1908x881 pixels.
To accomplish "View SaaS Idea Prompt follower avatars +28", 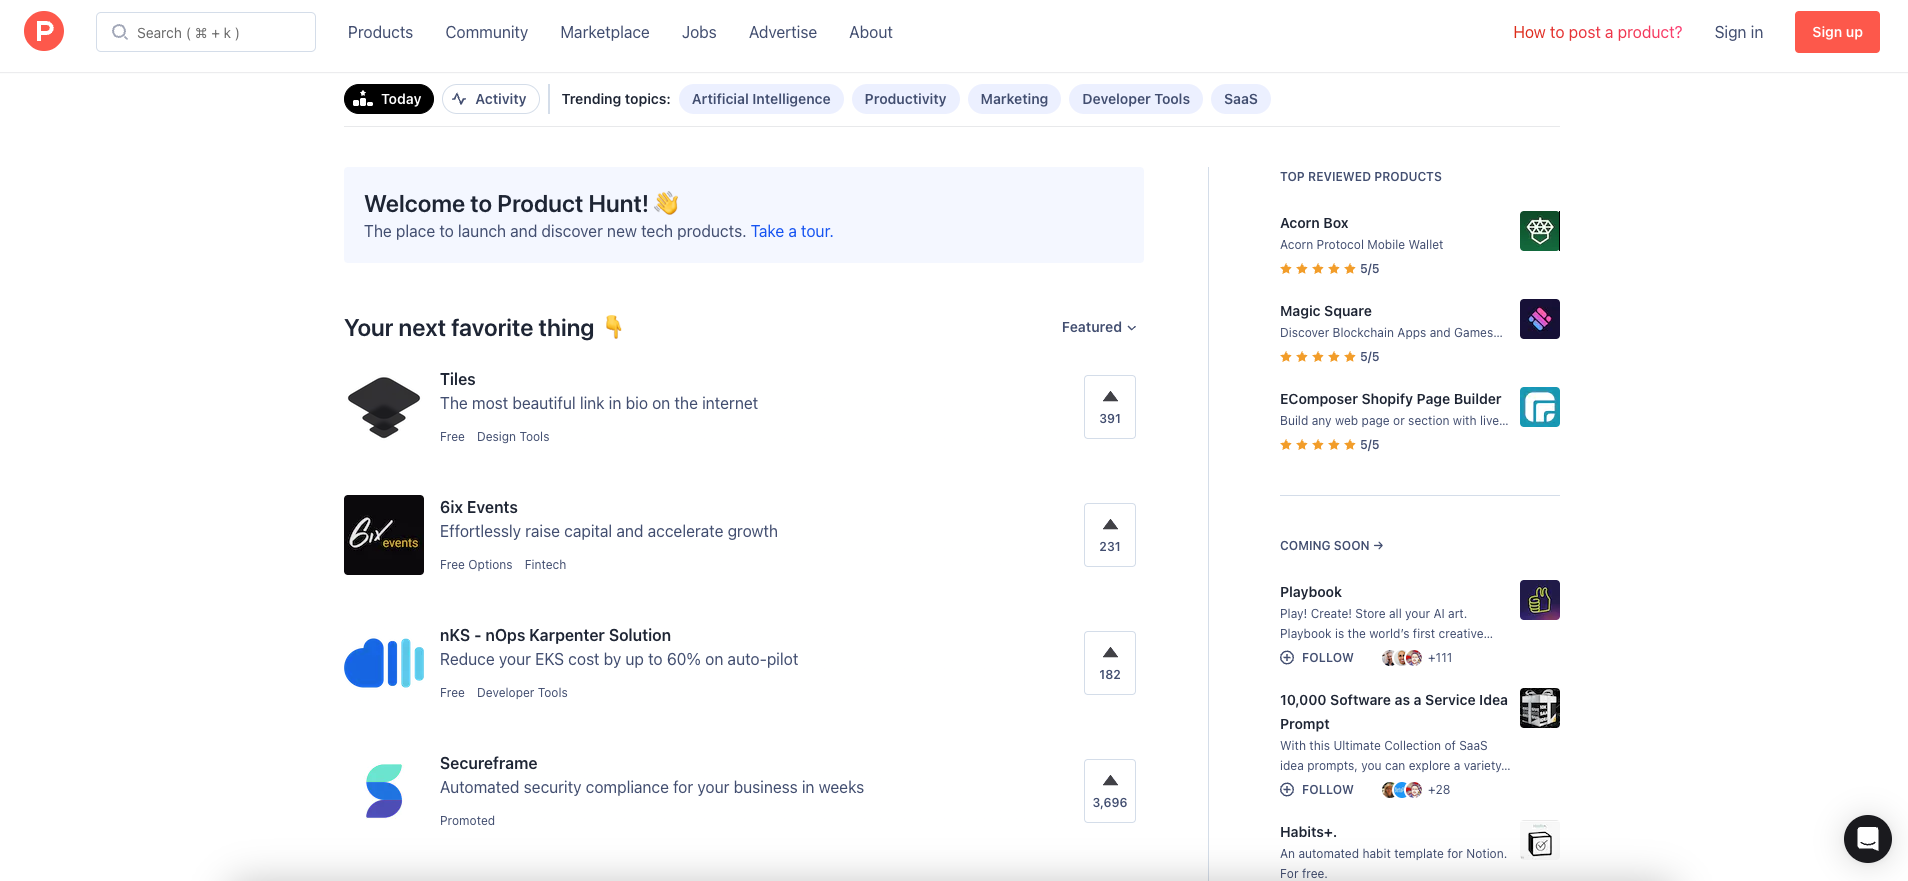I will (x=1416, y=790).
